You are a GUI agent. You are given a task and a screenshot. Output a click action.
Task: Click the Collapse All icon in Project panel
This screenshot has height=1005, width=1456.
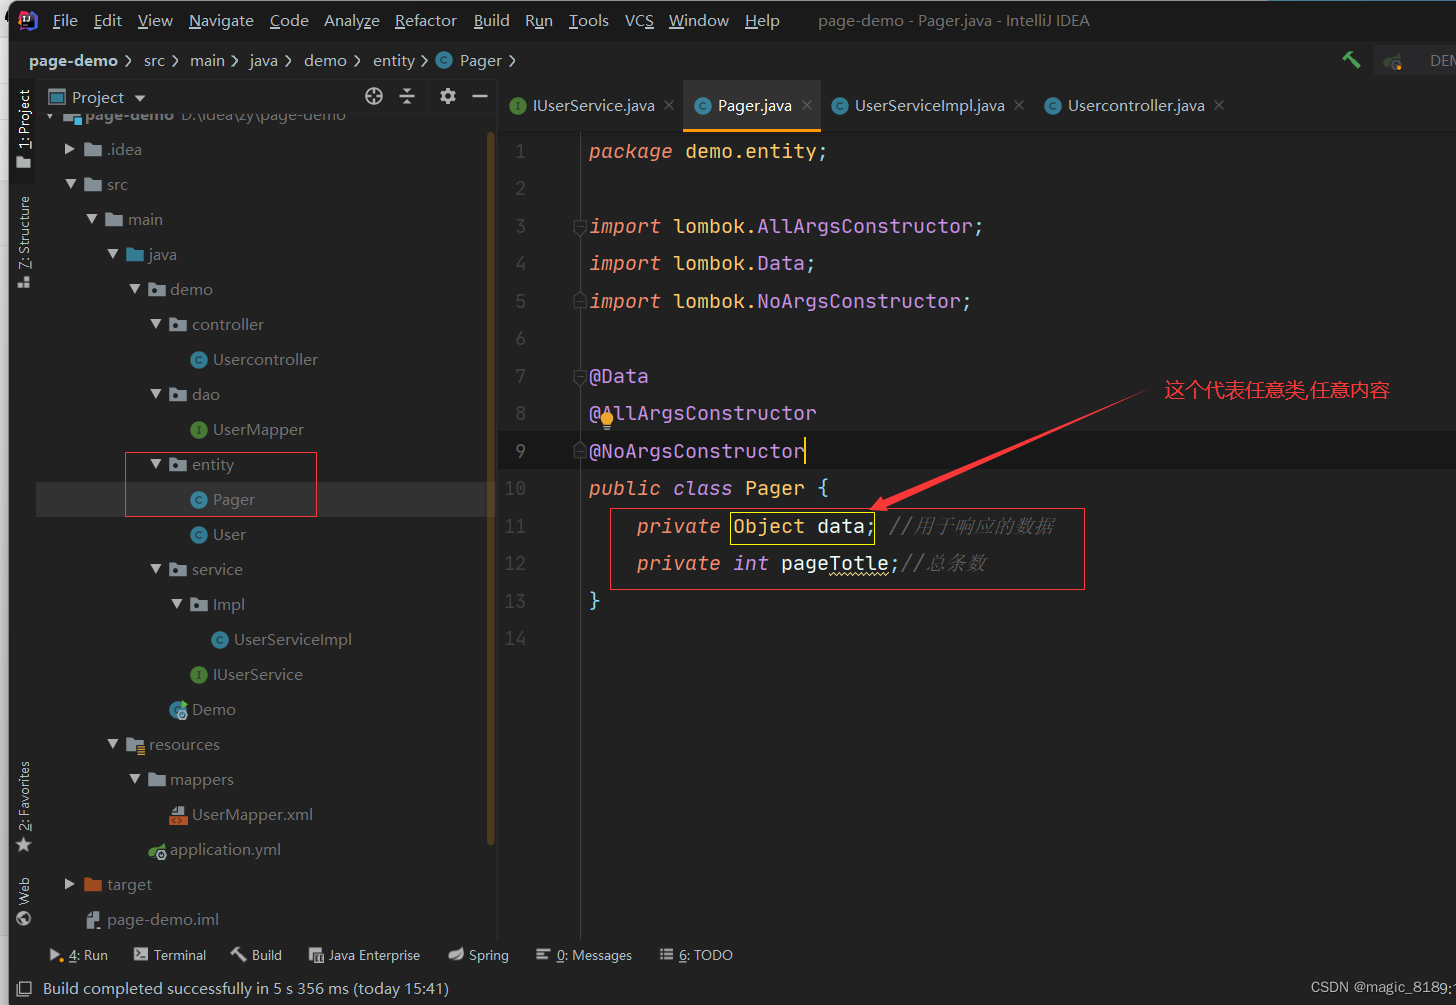click(x=407, y=96)
